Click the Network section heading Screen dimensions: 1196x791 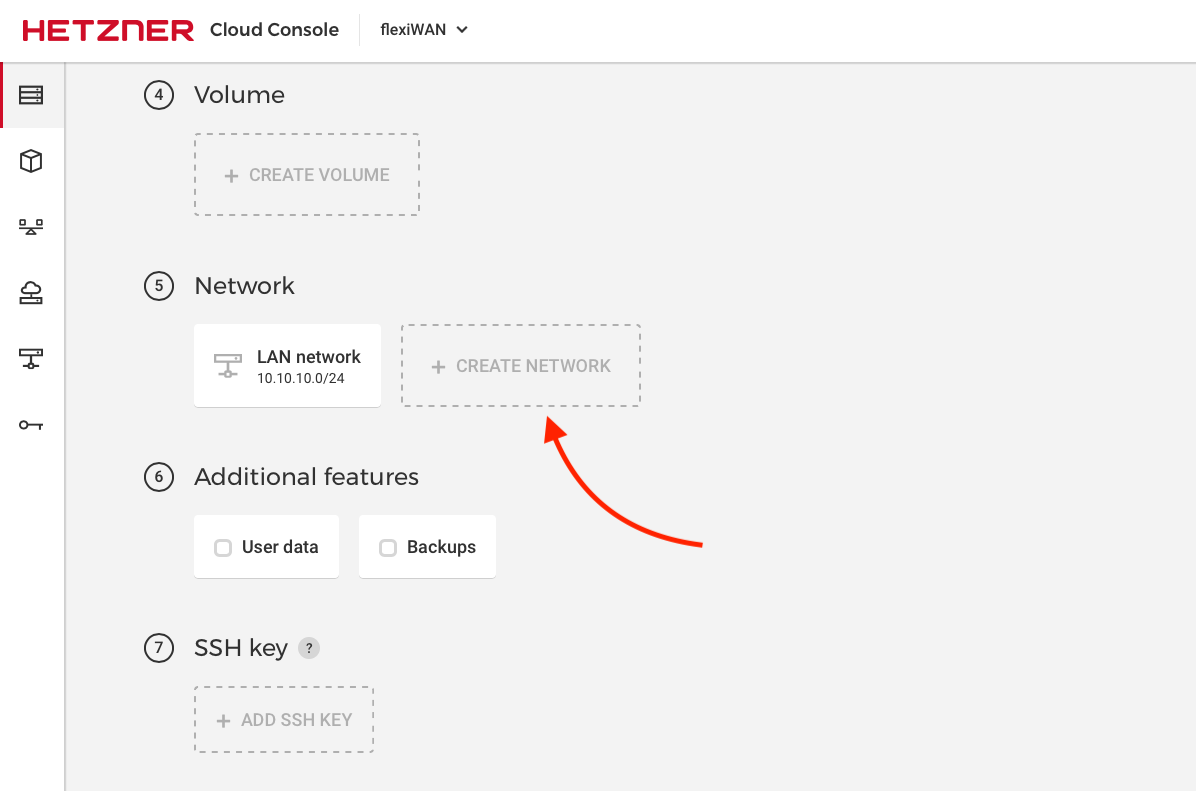(244, 286)
